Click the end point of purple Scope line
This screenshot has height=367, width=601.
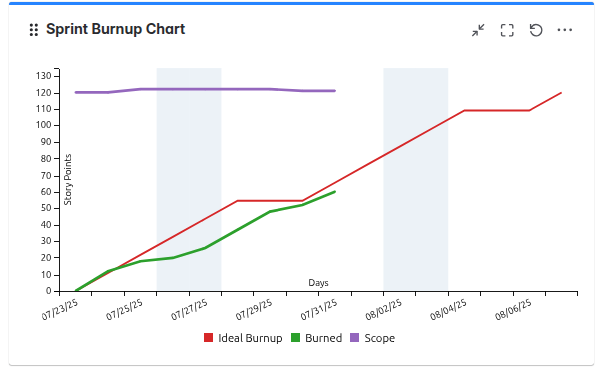click(335, 91)
